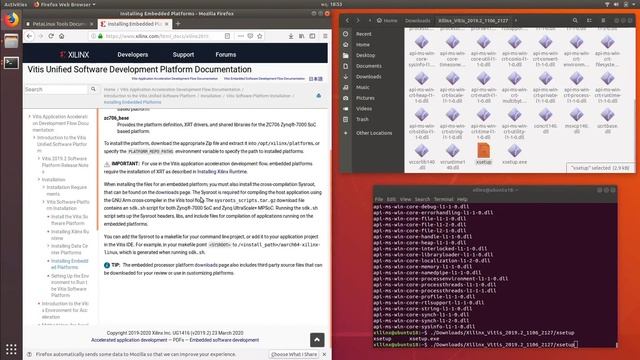
Task: Open Trash in Files sidebar
Action: coord(362,119)
